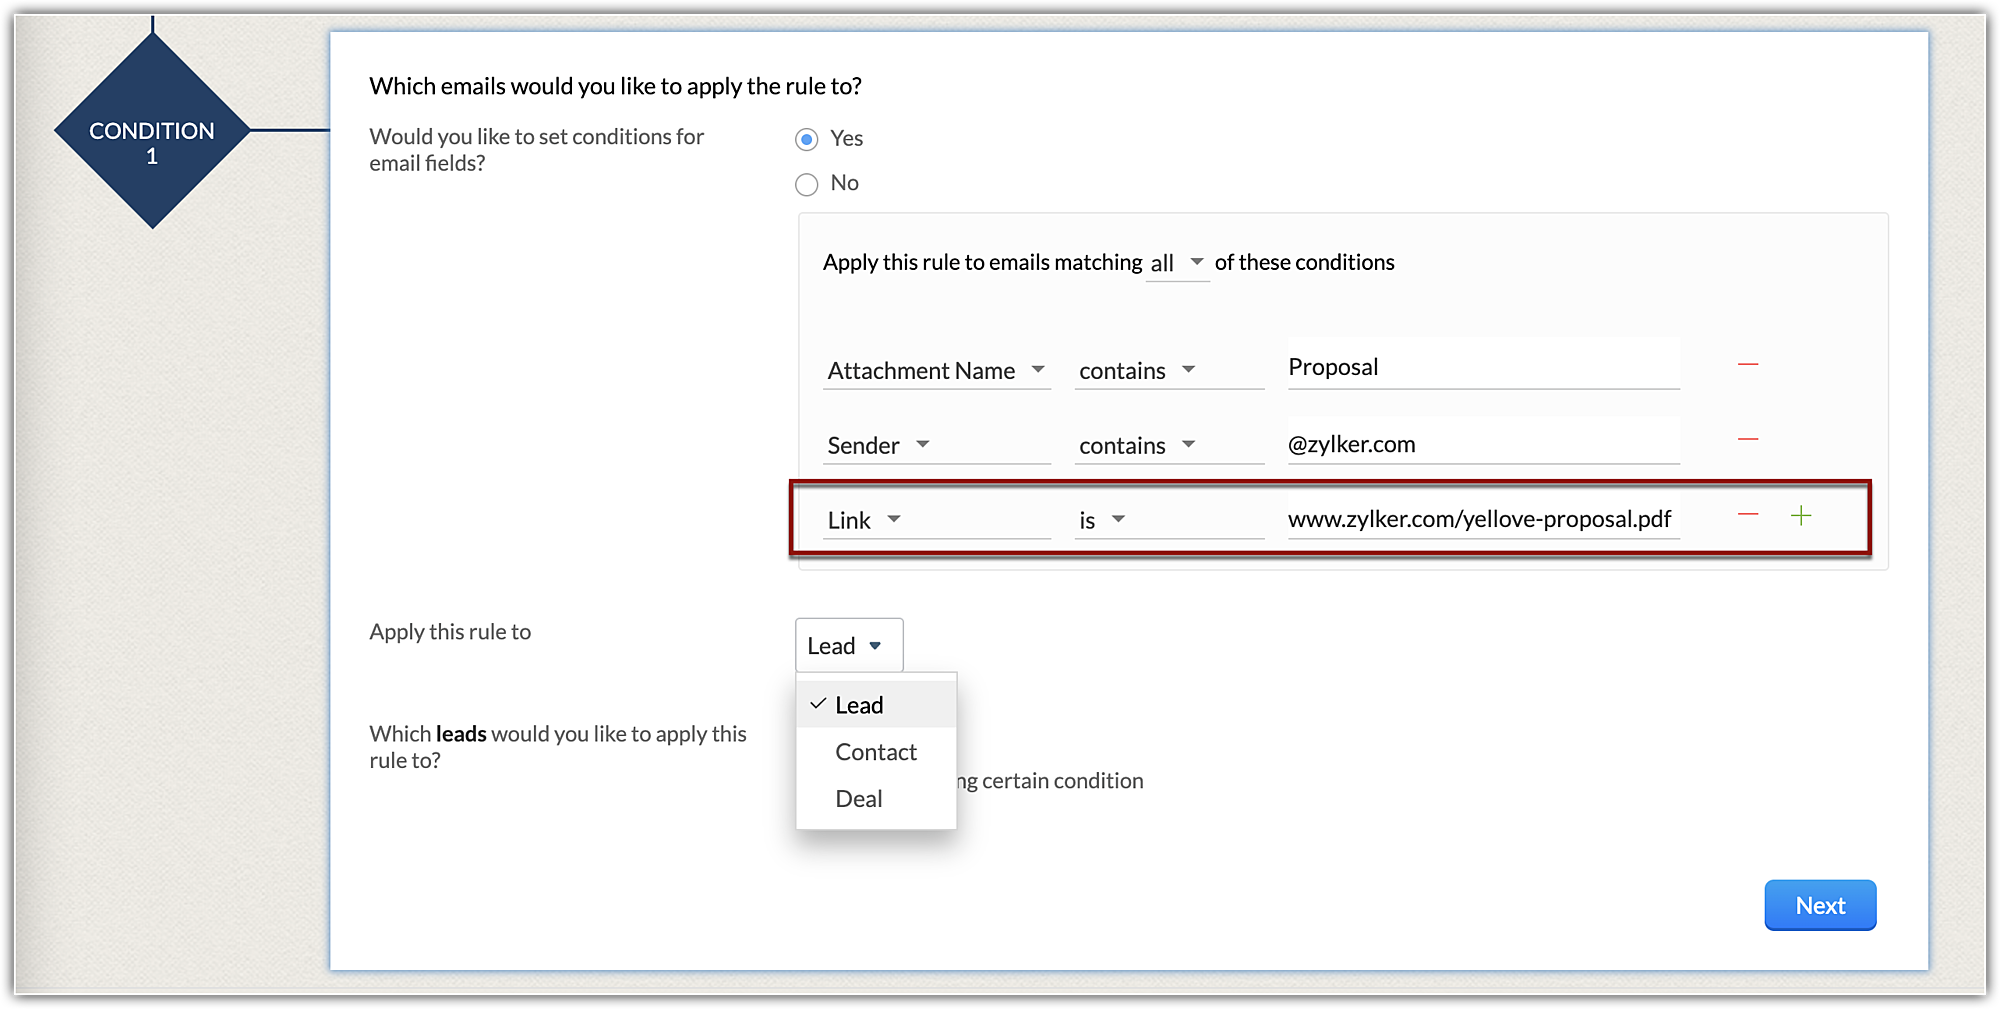
Task: Click the Condition 1 diamond step
Action: (152, 131)
